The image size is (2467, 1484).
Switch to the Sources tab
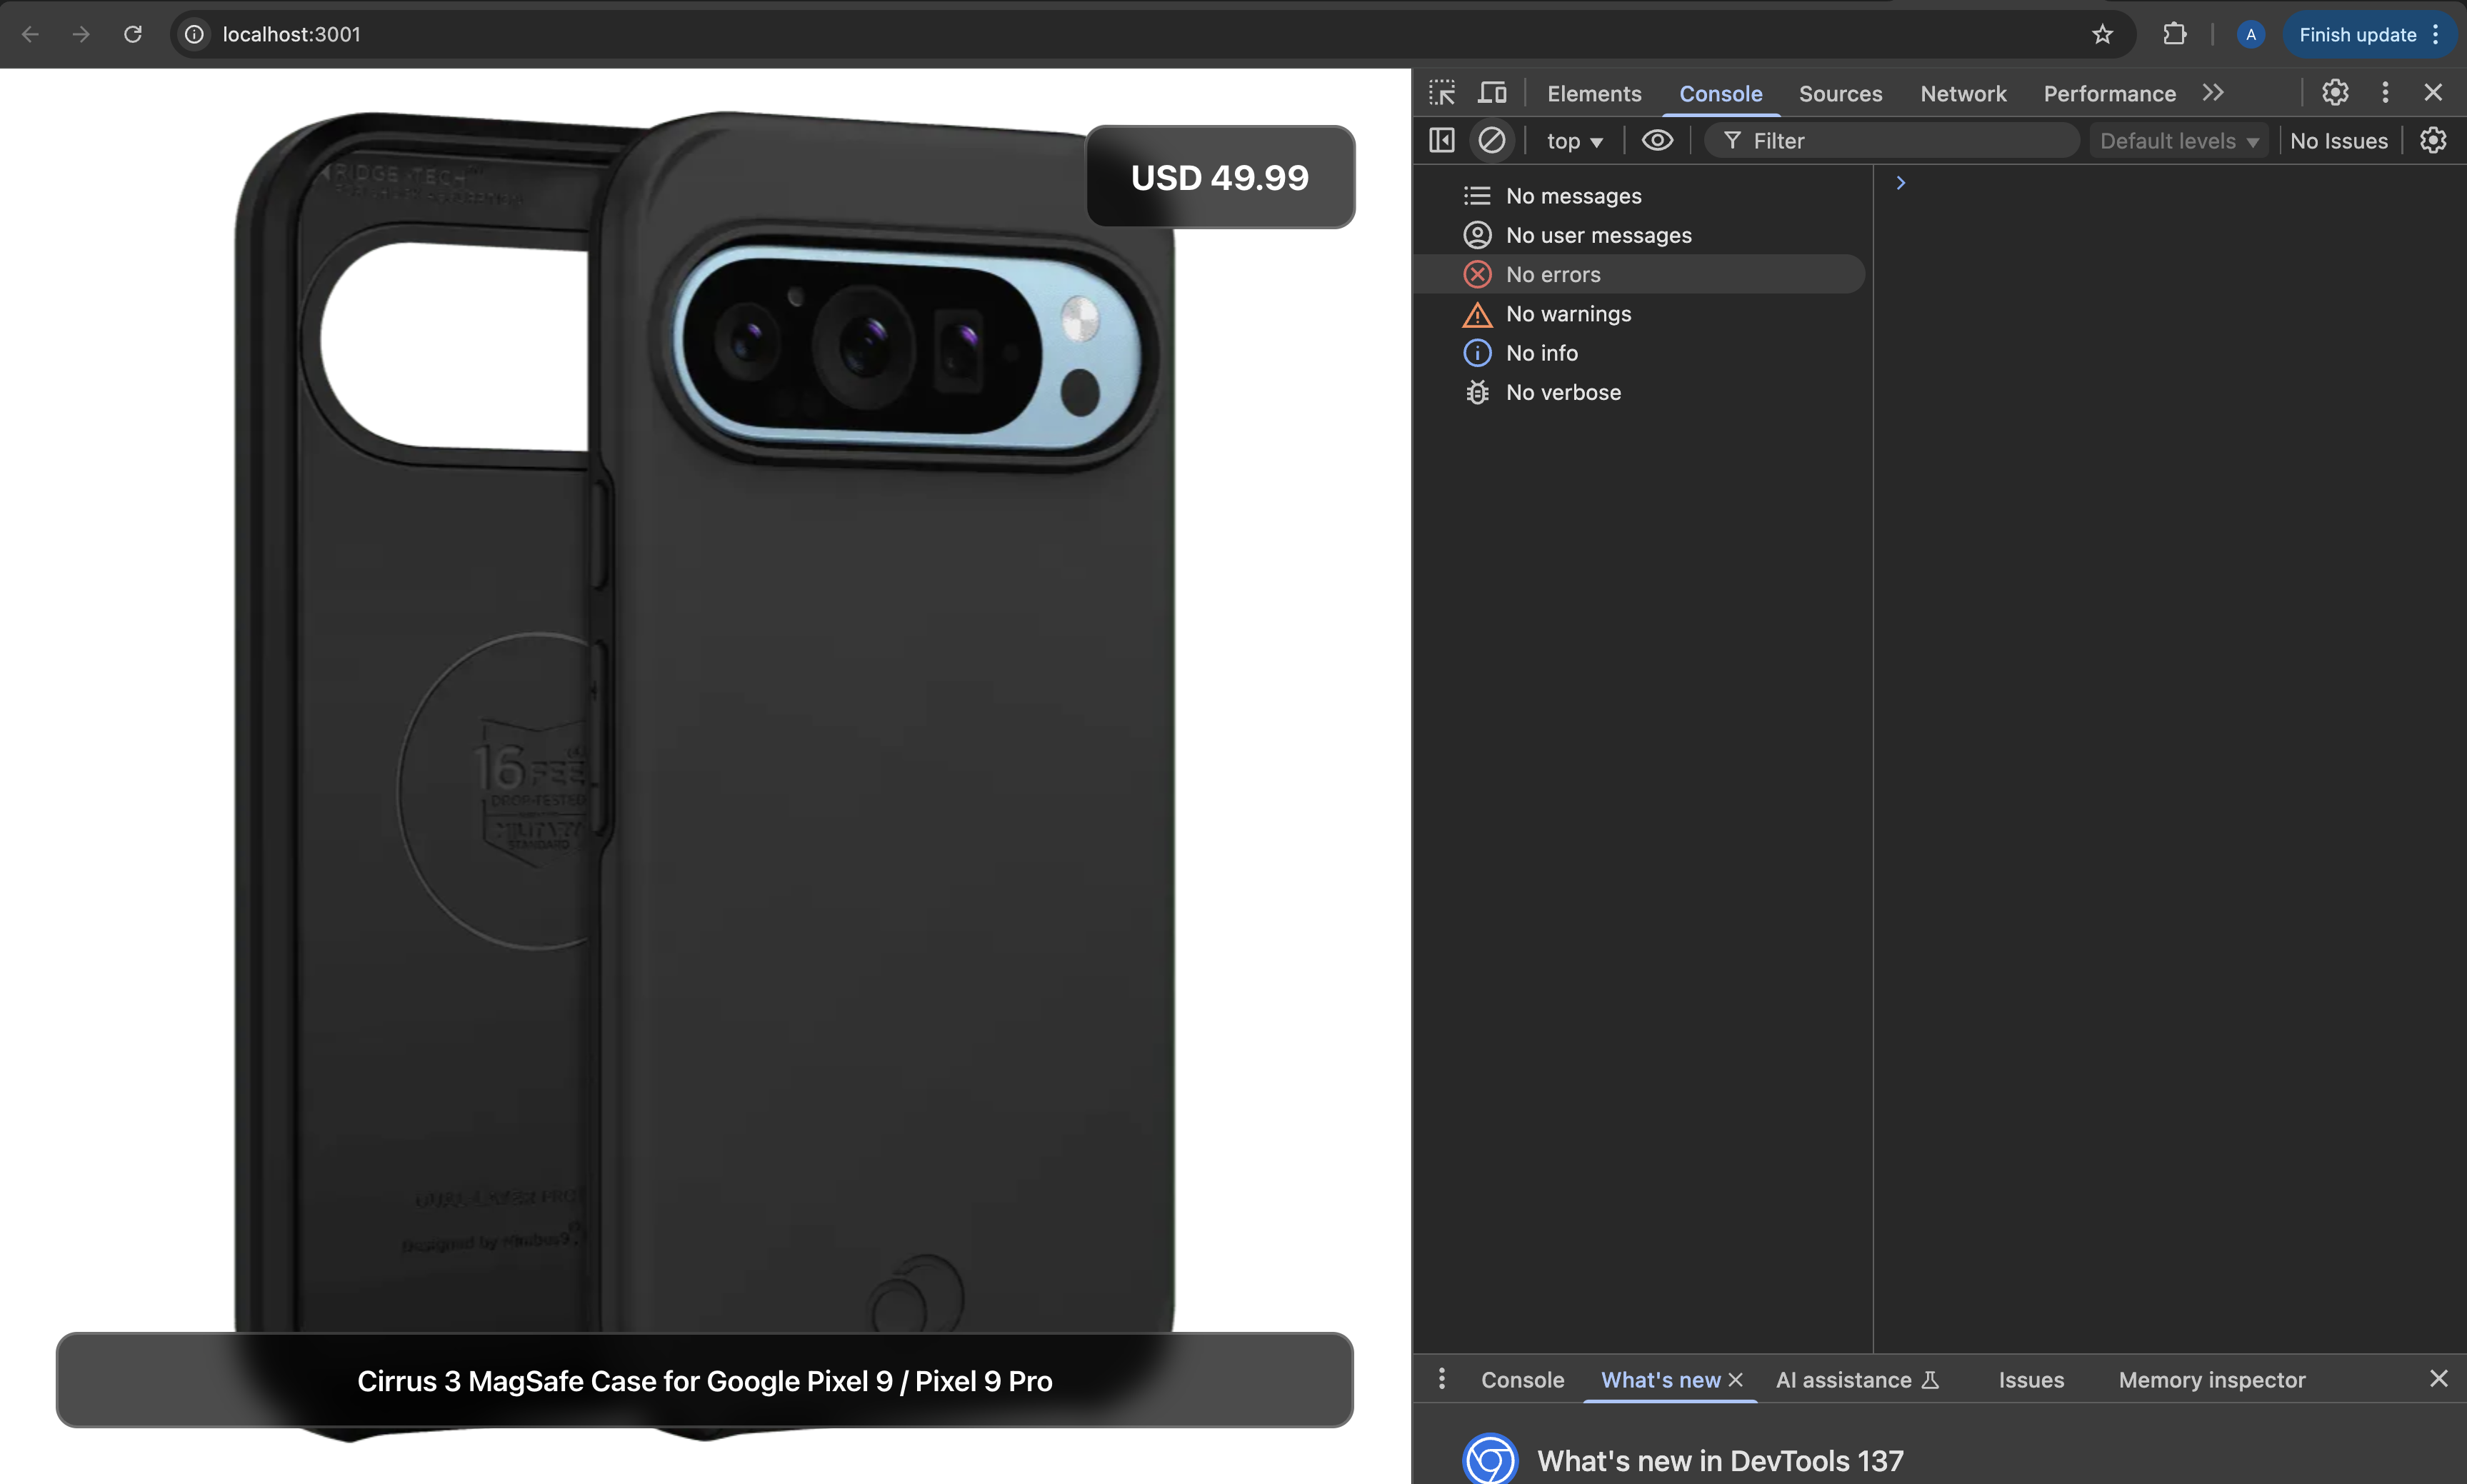(1840, 93)
